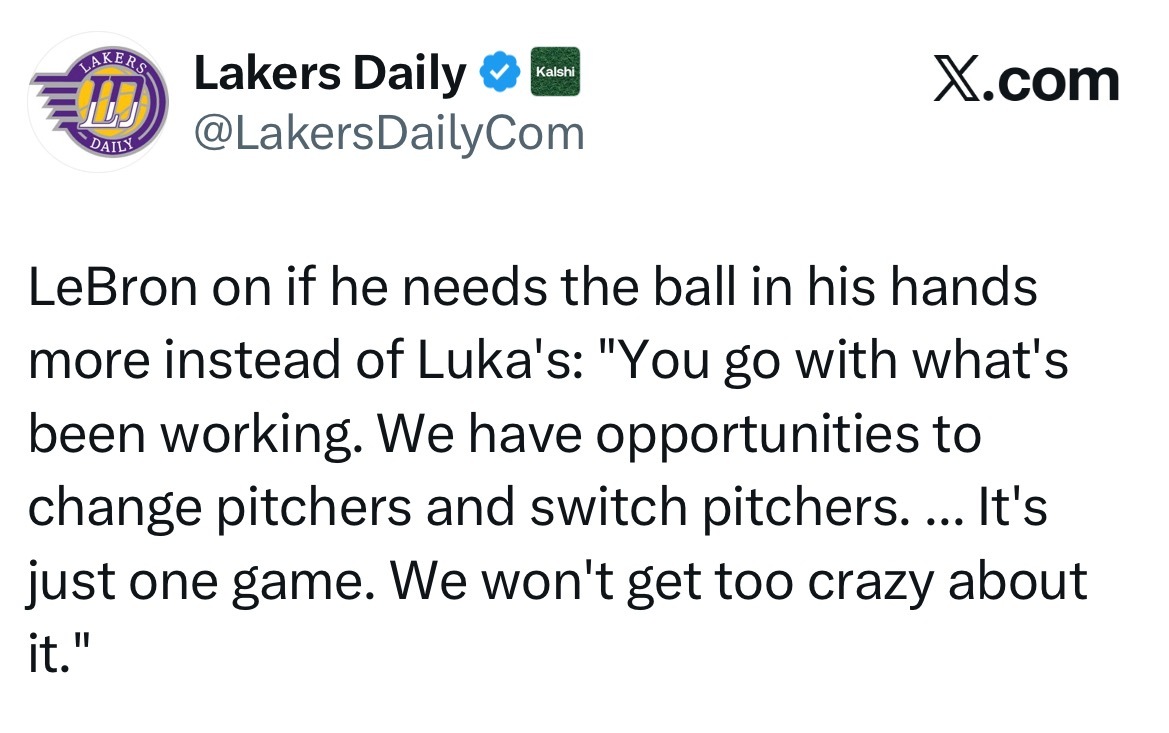This screenshot has width=1169, height=733.
Task: Click the final word "it." of the tweet
Action: tap(49, 654)
